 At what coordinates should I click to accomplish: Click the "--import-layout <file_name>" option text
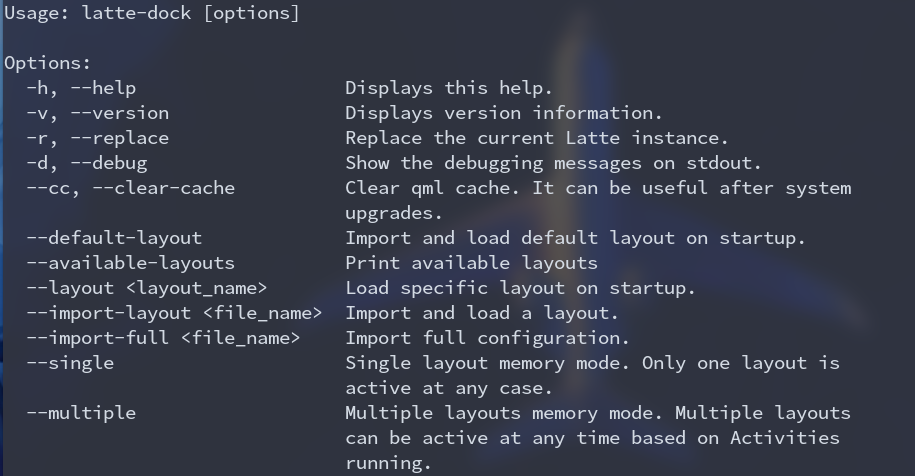[174, 313]
